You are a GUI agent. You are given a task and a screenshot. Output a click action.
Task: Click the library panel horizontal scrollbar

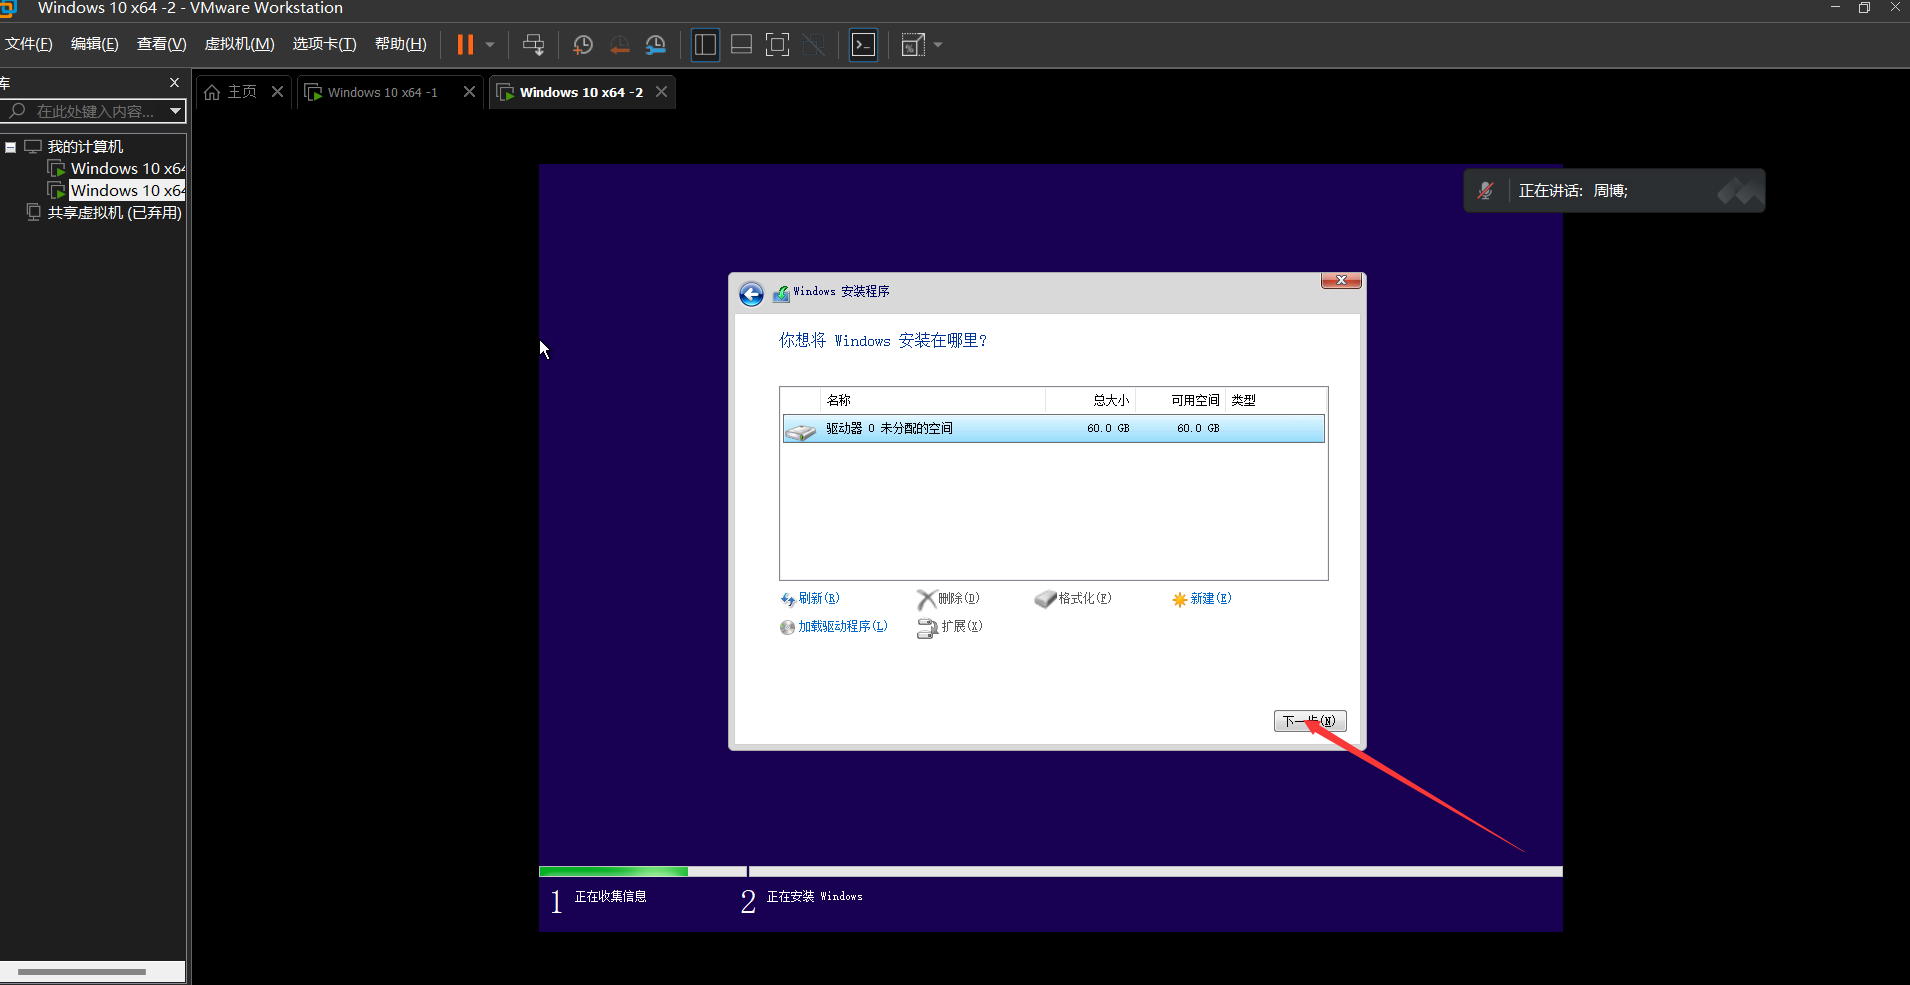[82, 972]
